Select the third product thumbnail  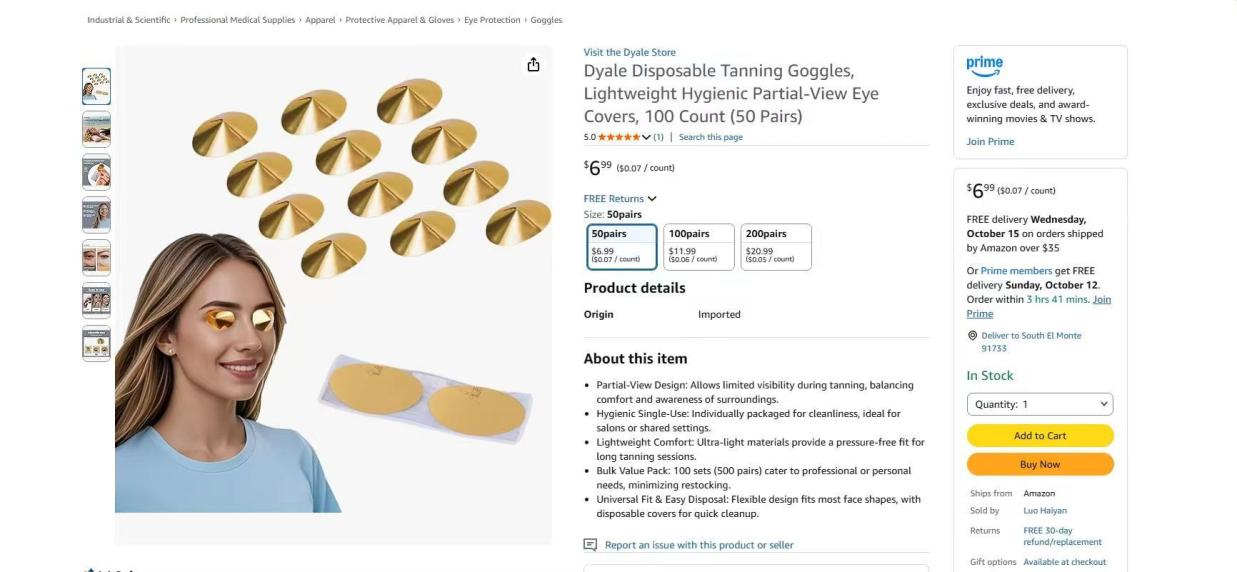coord(96,173)
